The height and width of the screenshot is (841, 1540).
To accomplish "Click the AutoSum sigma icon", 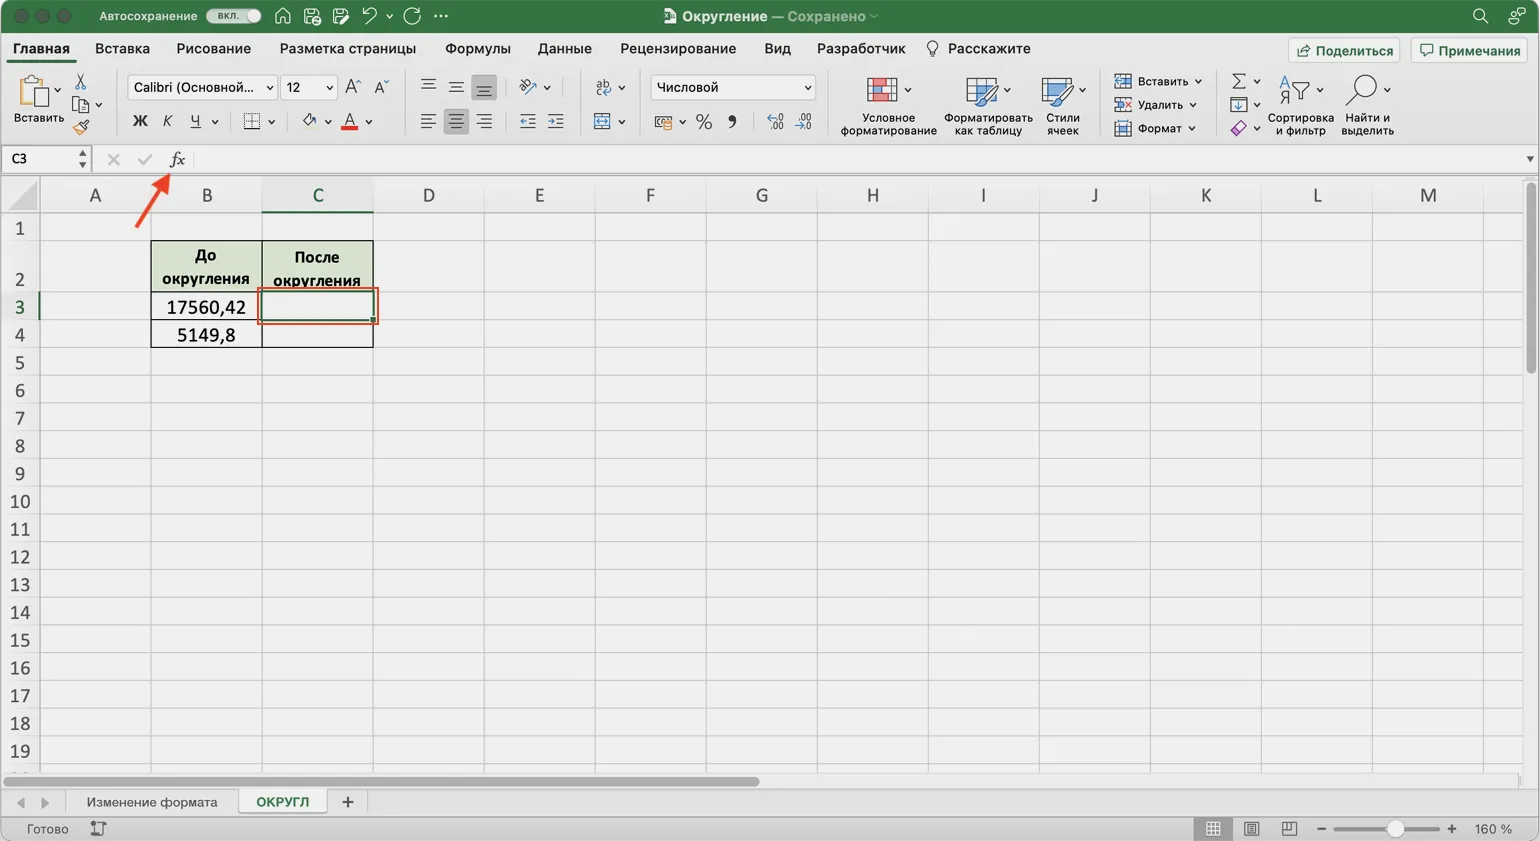I will coord(1238,81).
